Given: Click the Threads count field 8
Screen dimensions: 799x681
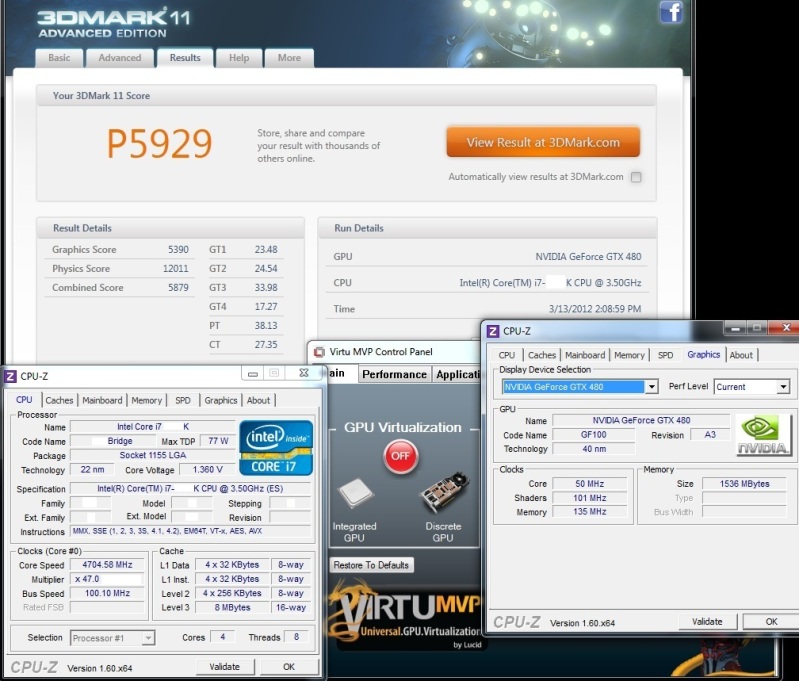Looking at the screenshot, I should [x=296, y=637].
